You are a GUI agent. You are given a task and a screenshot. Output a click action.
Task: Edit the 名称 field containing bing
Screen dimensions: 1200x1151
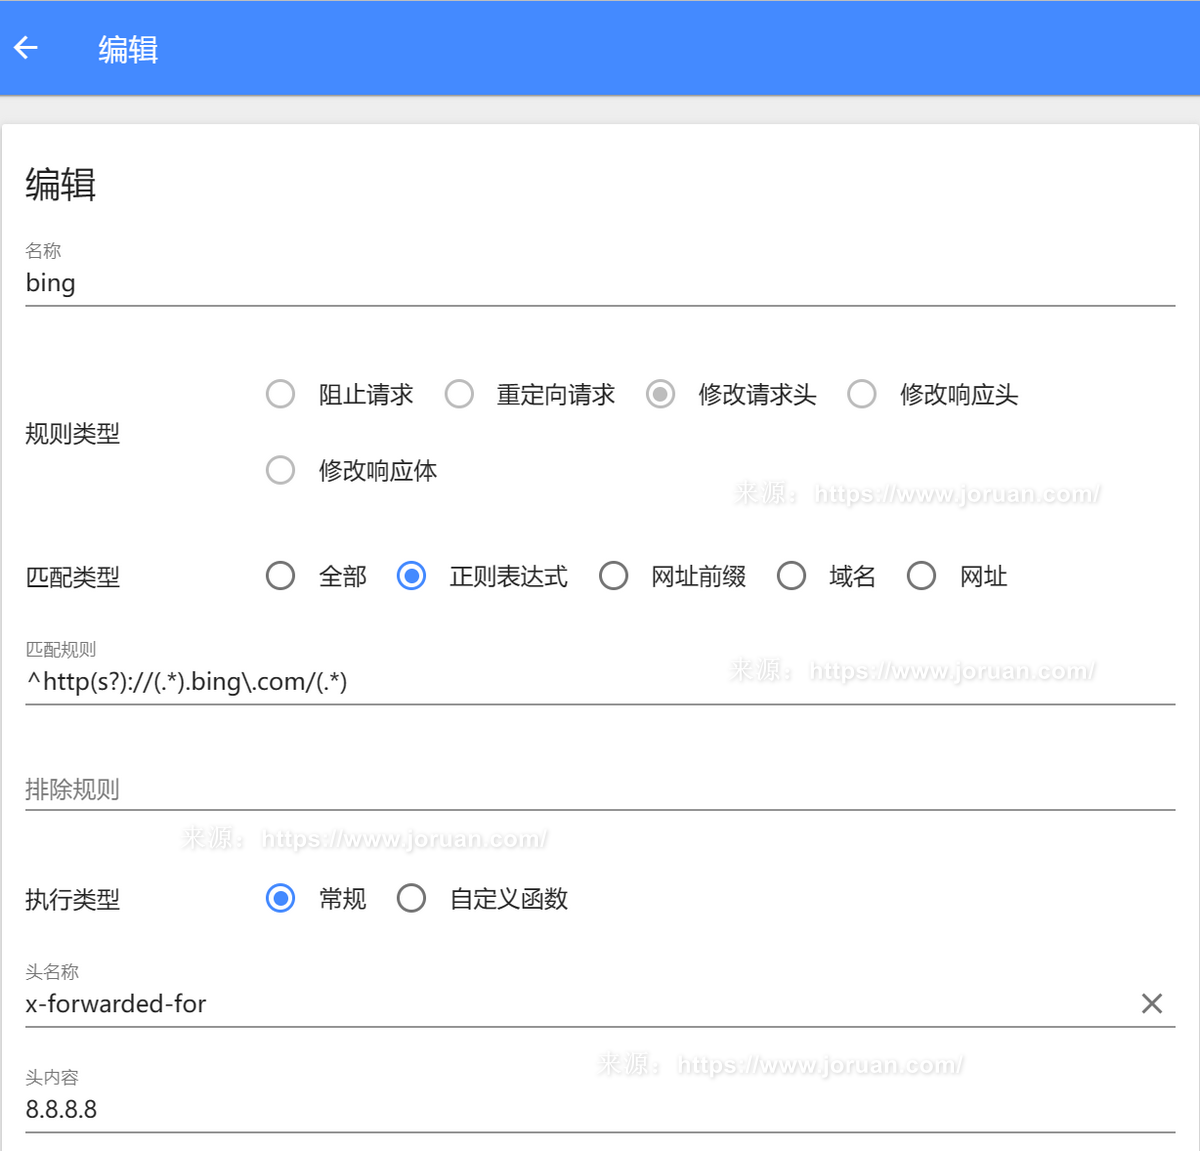pos(600,283)
